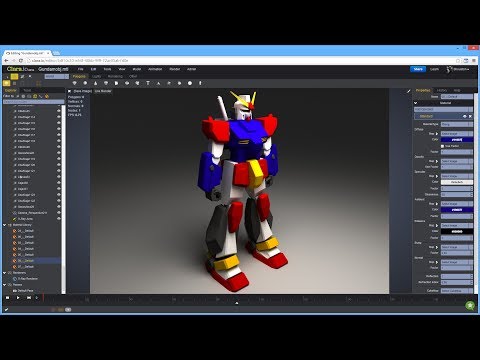
Task: Remove material with X icon in Properties
Action: 470,116
